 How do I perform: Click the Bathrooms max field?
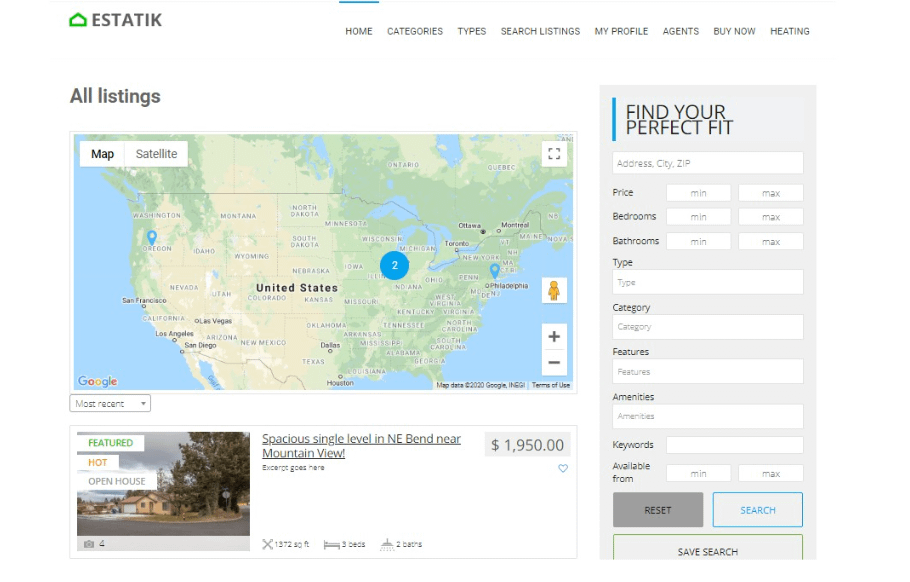(x=771, y=241)
